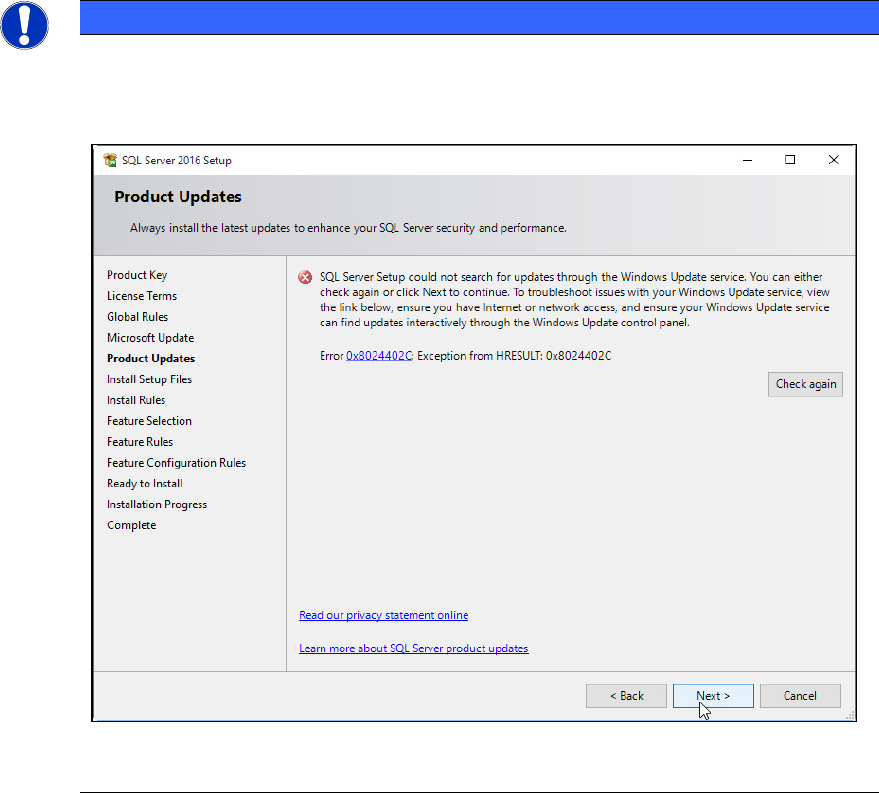
Task: Select License Terms step in sidebar
Action: (142, 296)
